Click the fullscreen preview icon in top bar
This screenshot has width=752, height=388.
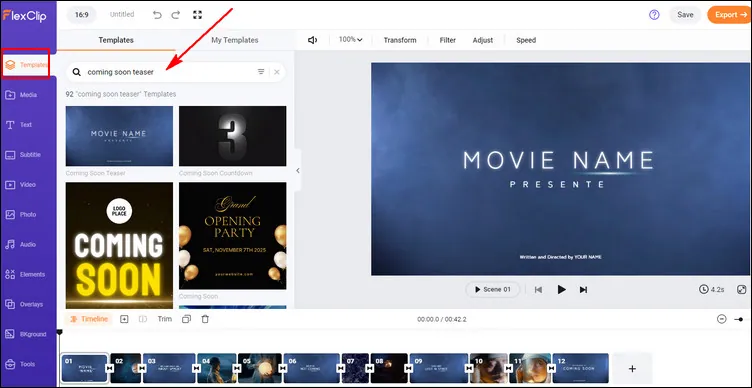[197, 15]
